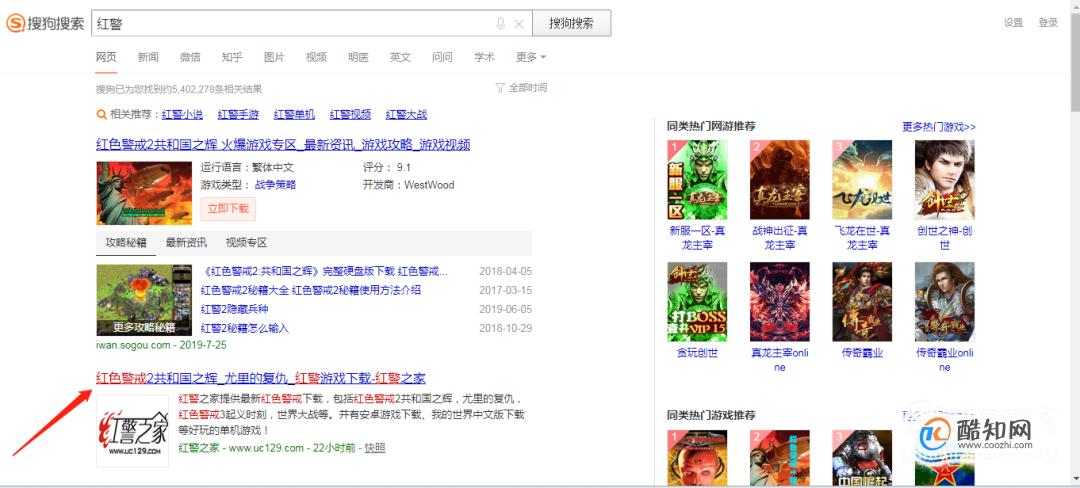The width and height of the screenshot is (1080, 488).
Task: Switch to the 新闻 tab
Action: tap(148, 57)
